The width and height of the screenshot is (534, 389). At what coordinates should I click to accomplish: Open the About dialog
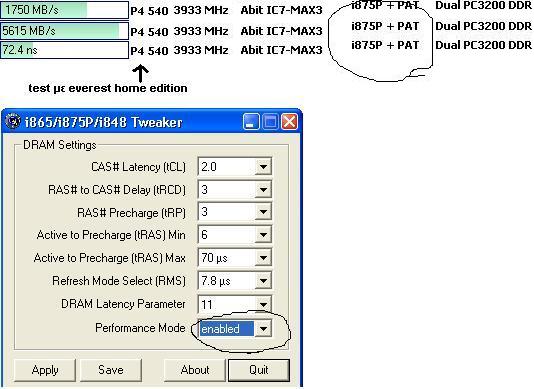click(x=195, y=370)
